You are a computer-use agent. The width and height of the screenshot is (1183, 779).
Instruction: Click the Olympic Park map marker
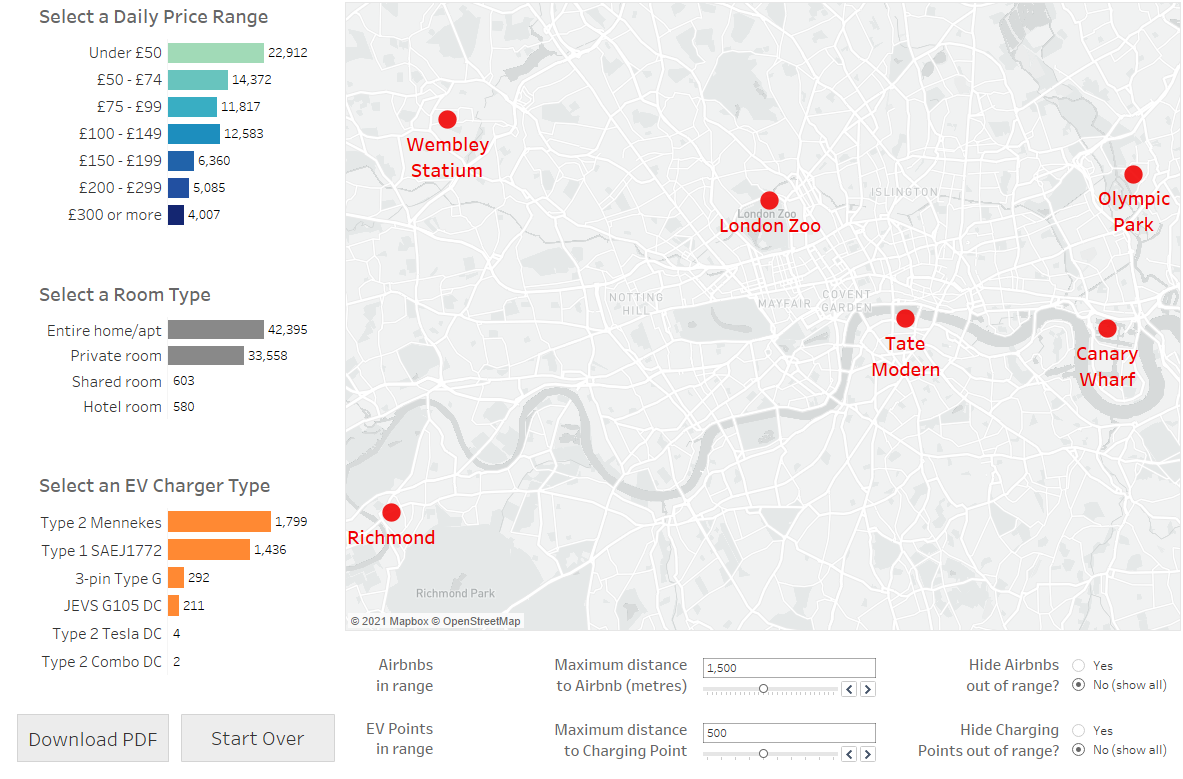point(1133,175)
